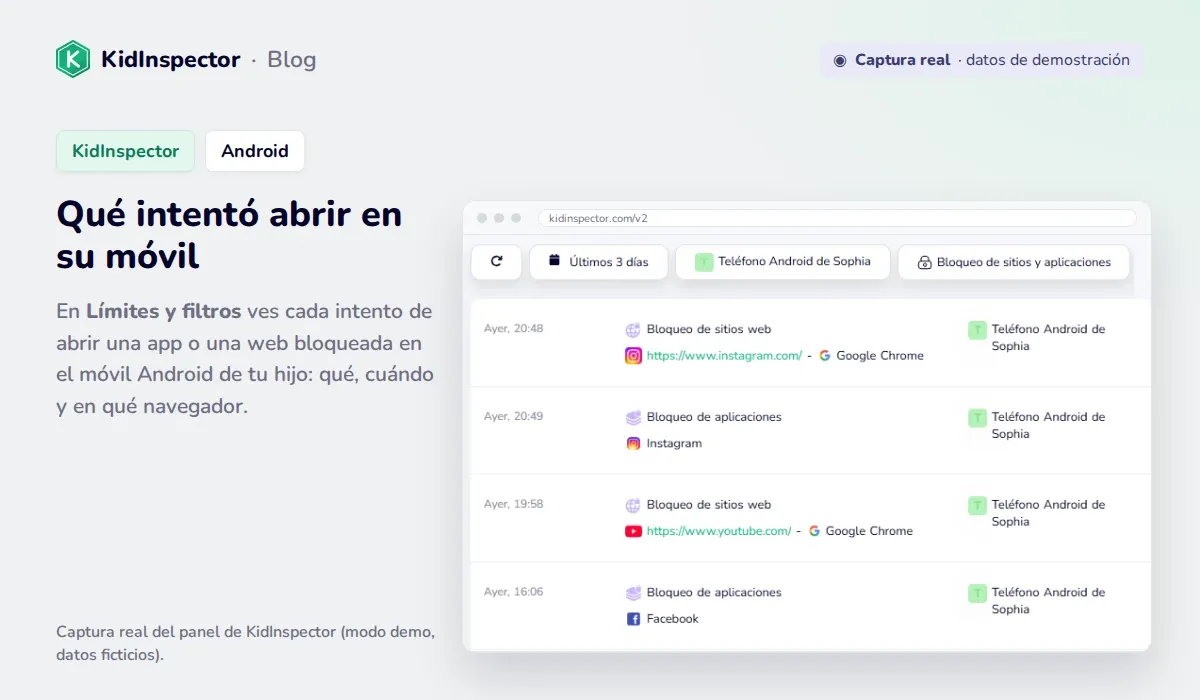
Task: Click the Google icon in the 20:48 row
Action: tap(825, 355)
